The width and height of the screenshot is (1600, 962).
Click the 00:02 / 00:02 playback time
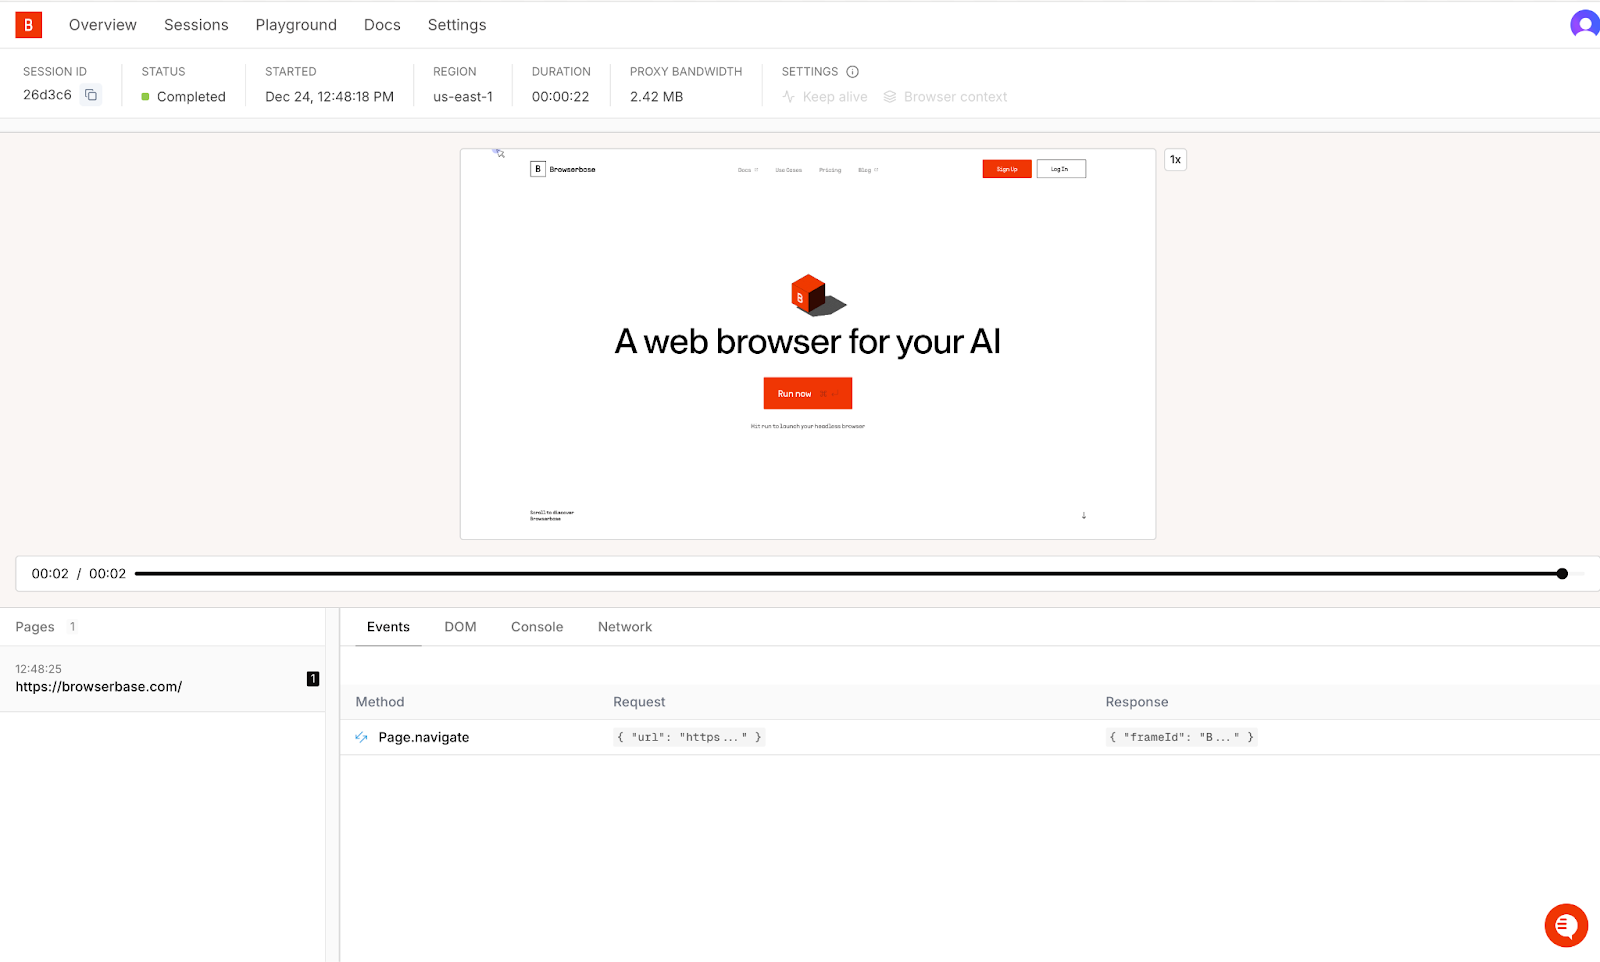[79, 574]
